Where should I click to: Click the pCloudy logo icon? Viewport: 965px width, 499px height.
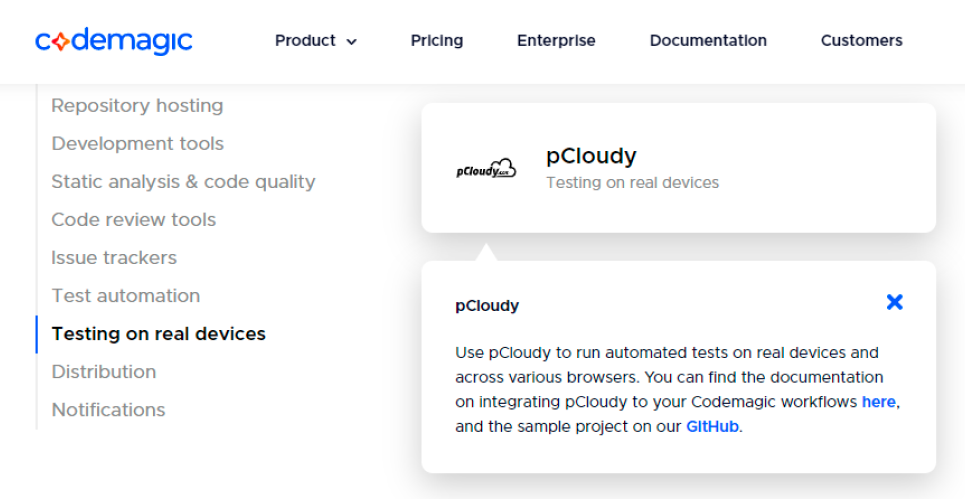click(486, 169)
